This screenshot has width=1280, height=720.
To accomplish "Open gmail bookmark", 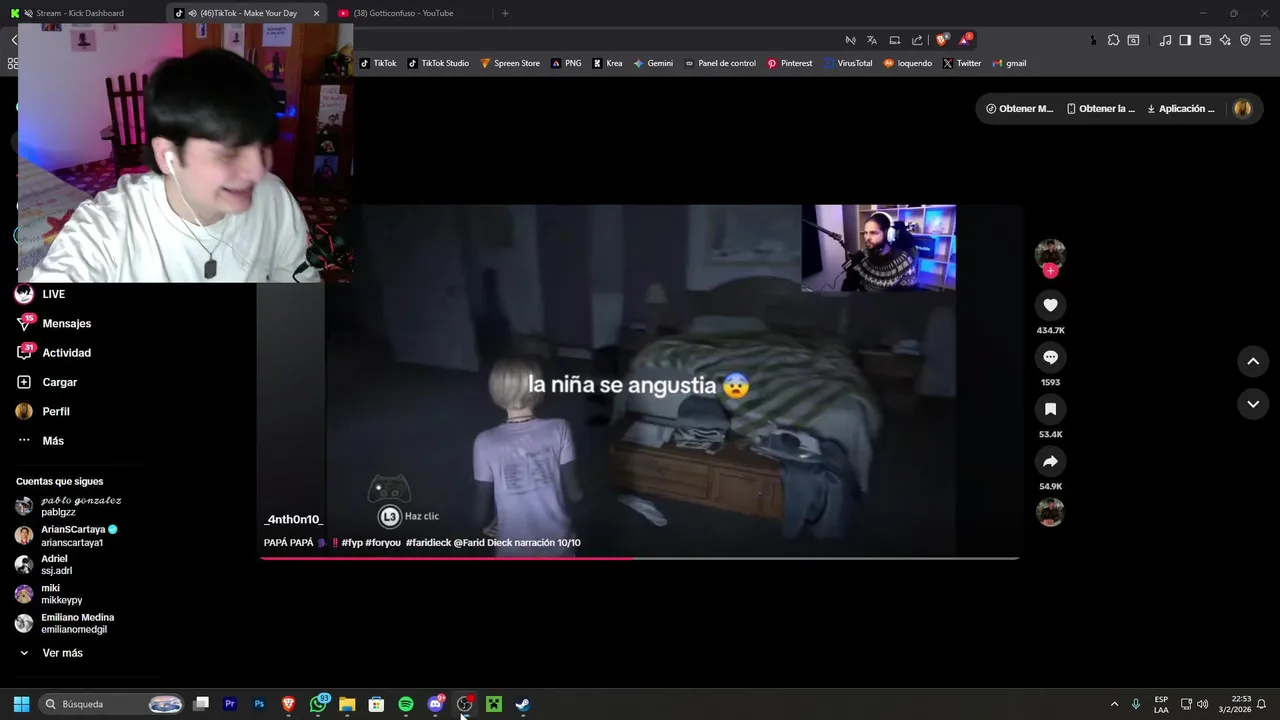I will click(1010, 63).
